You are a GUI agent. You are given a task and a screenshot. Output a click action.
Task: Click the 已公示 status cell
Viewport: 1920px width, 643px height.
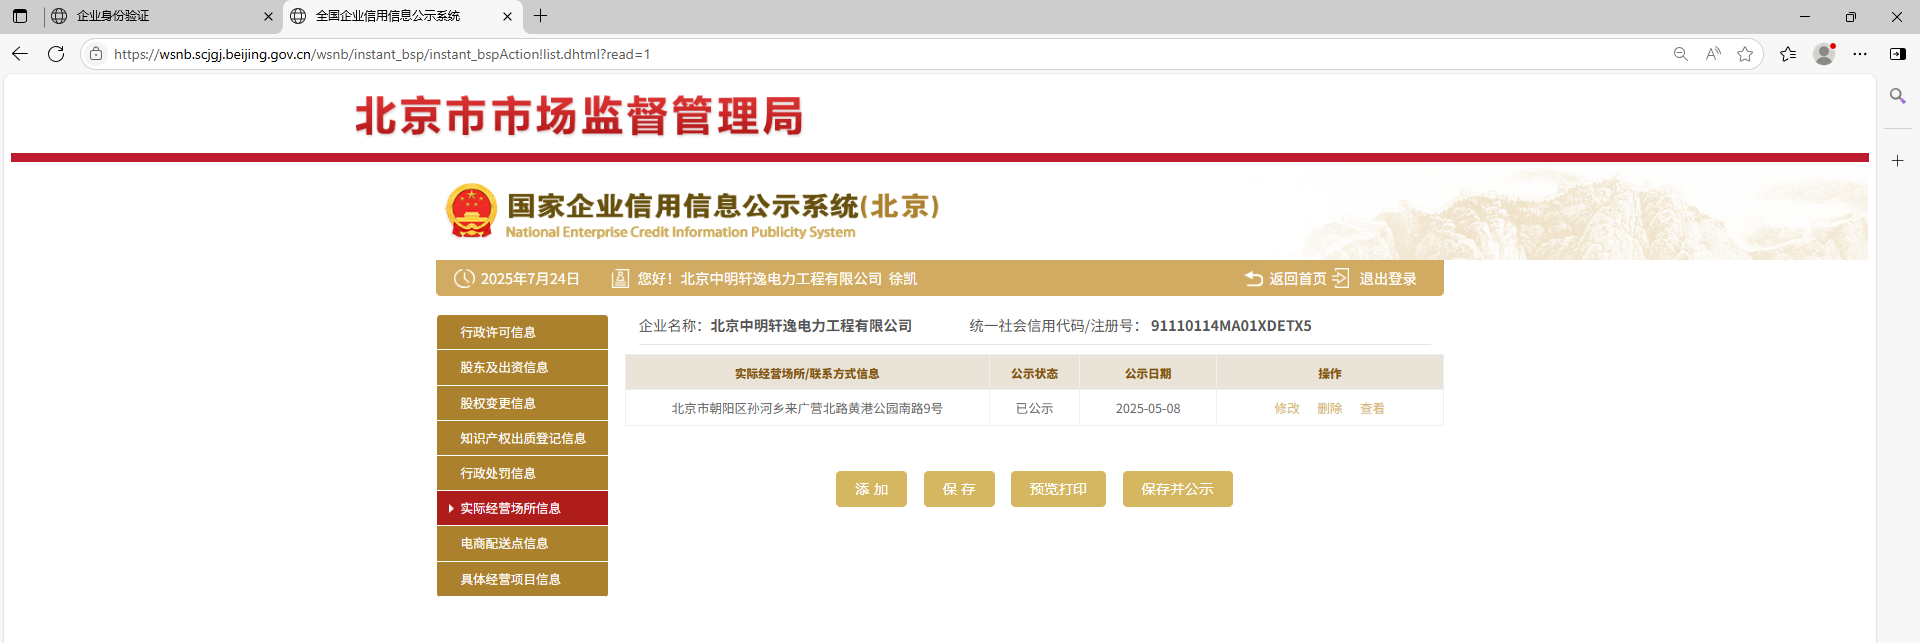pos(1034,408)
